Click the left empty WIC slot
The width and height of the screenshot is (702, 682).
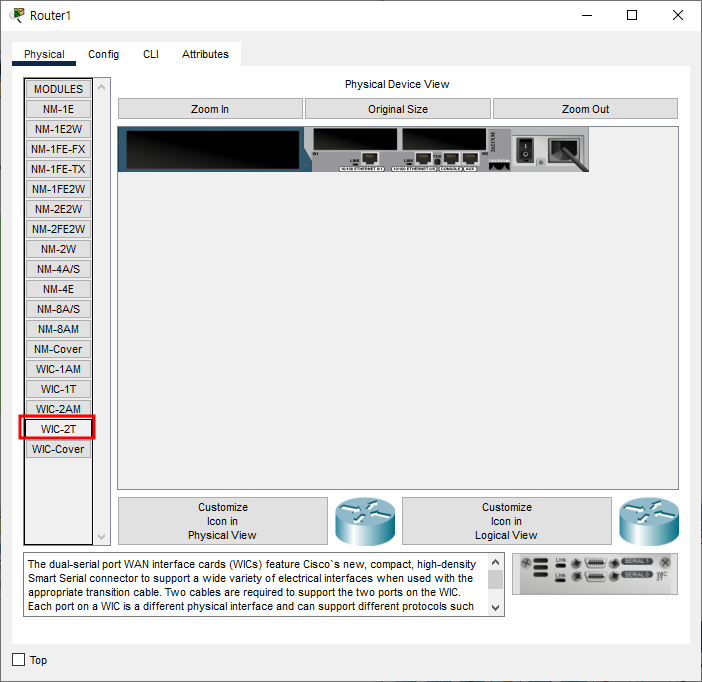[x=355, y=139]
